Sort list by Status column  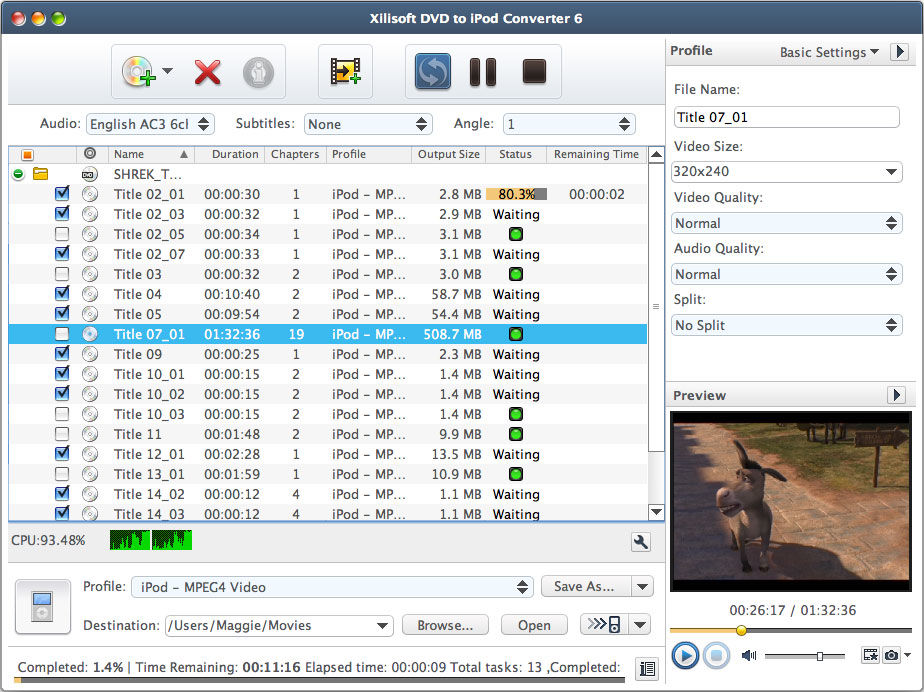click(515, 154)
